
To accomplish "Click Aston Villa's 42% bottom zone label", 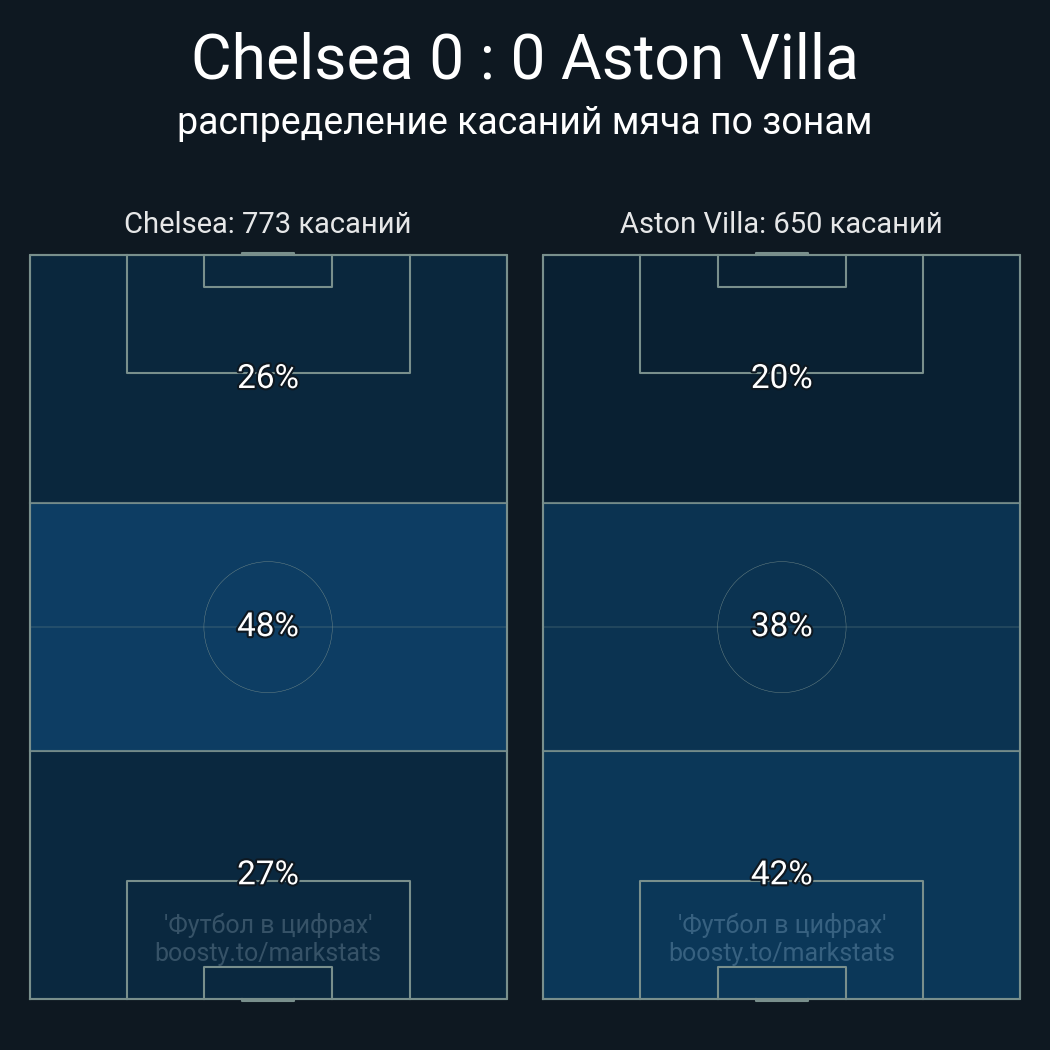I will tap(781, 873).
